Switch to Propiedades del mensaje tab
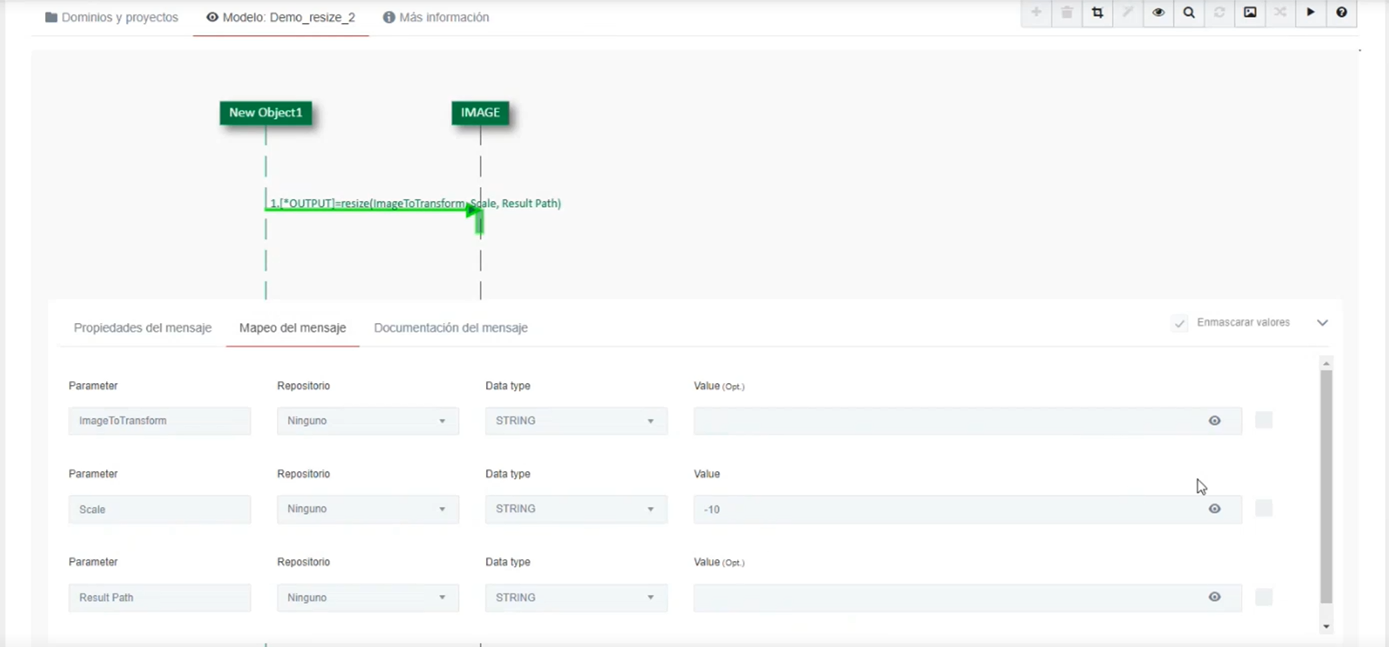This screenshot has height=647, width=1389. (x=142, y=328)
